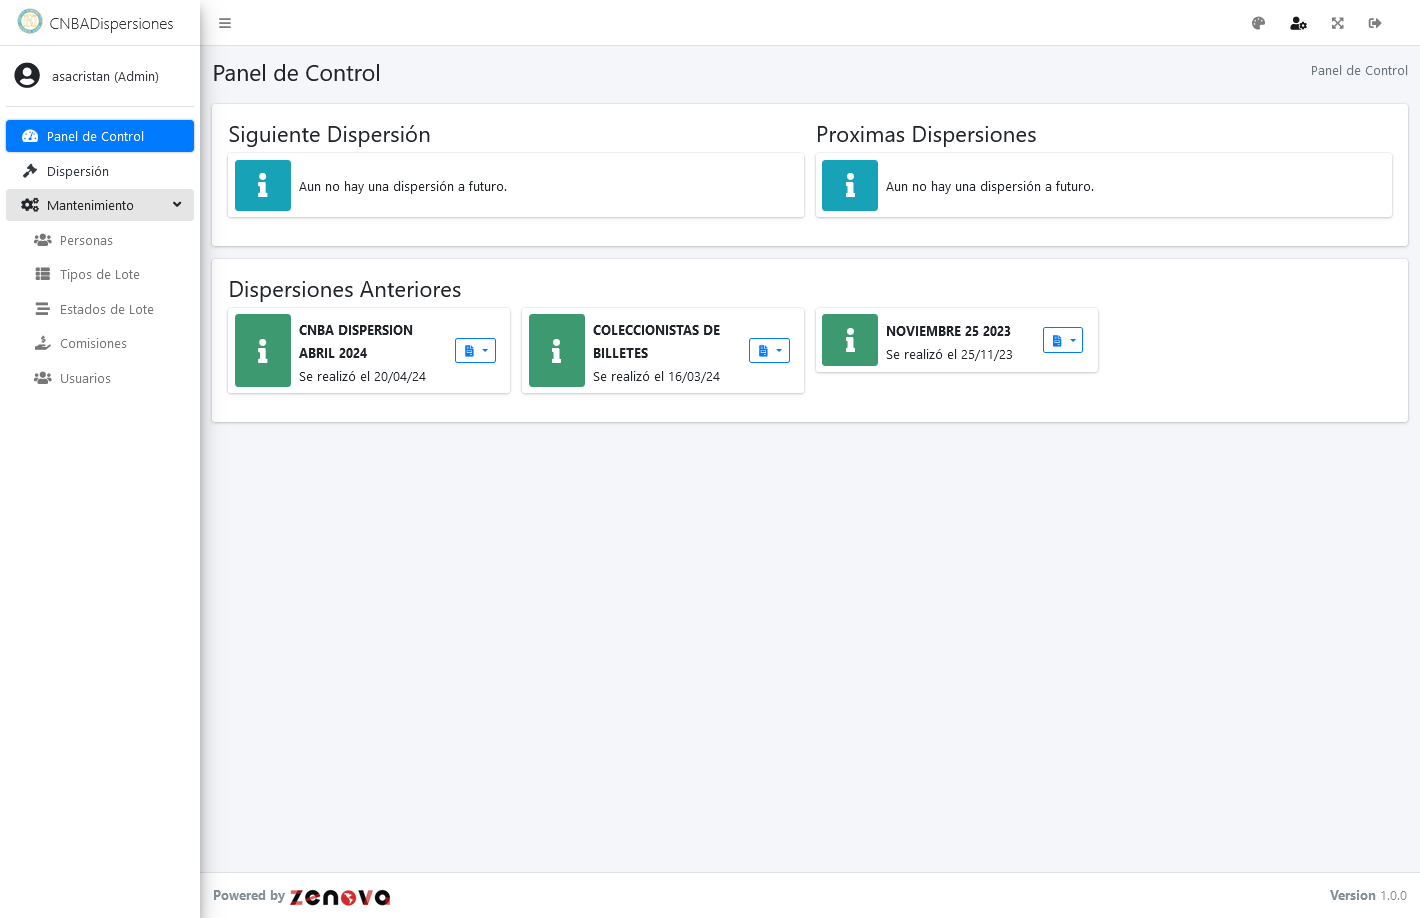Open document dropdown for COLECCIONISTAS DE BILLETES

click(x=769, y=351)
